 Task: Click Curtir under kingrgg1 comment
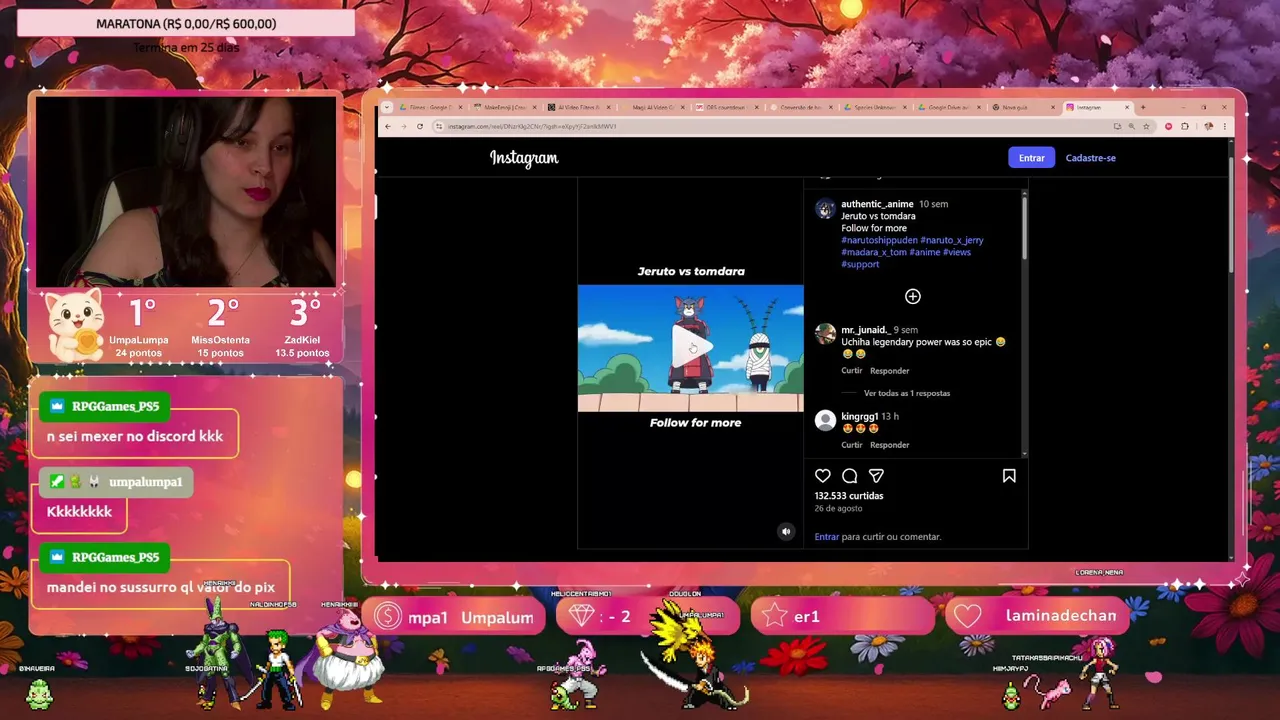tap(851, 445)
